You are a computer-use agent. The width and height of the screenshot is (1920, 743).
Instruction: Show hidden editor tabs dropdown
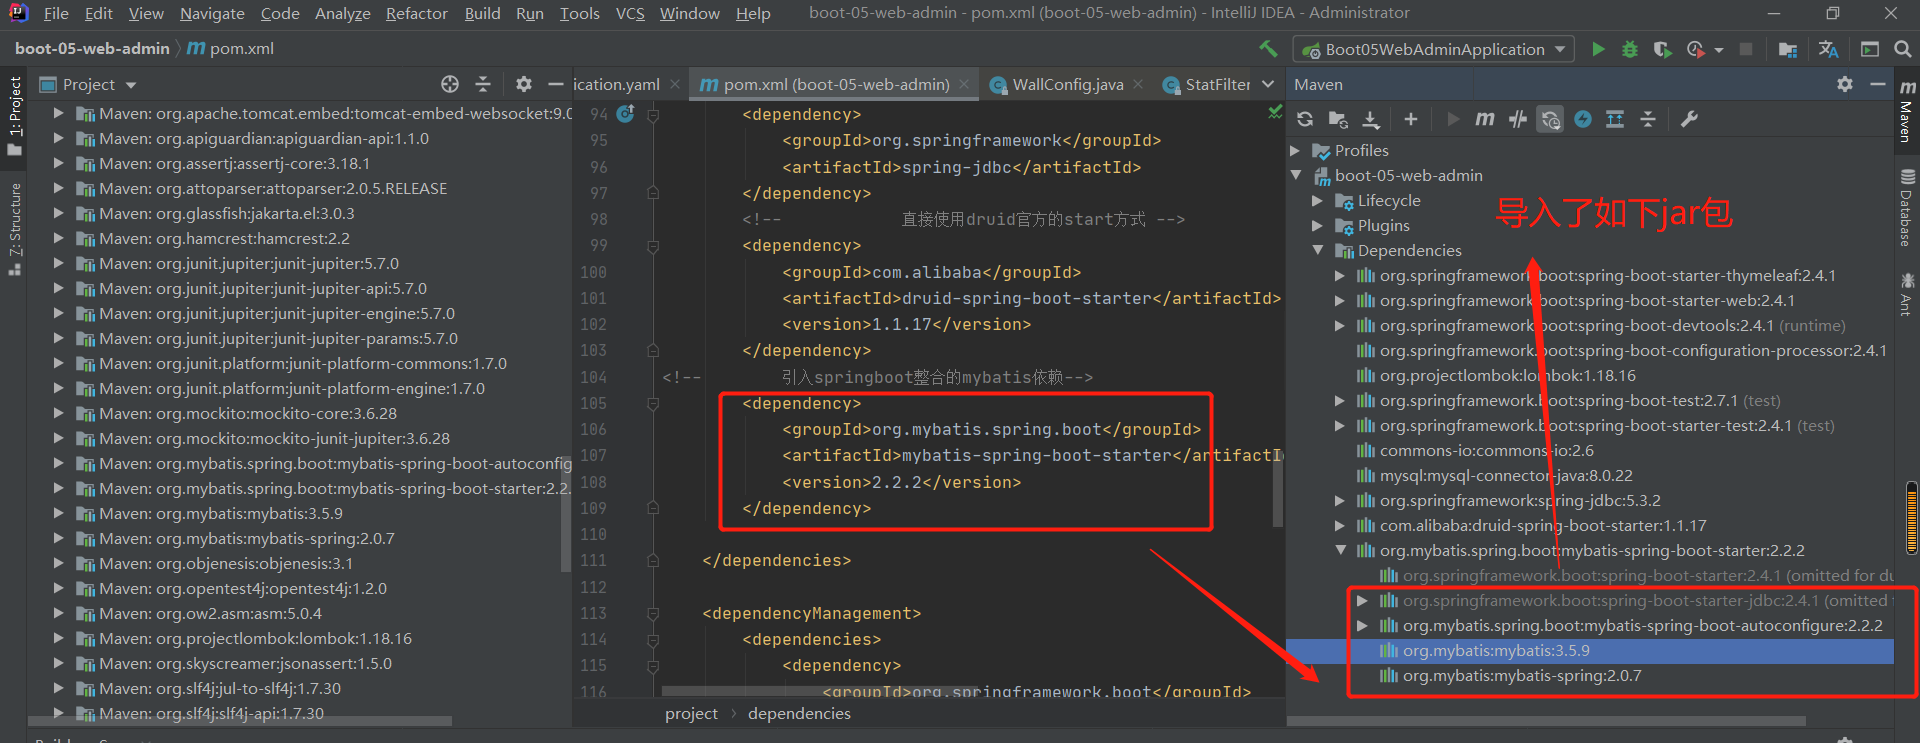click(x=1268, y=84)
